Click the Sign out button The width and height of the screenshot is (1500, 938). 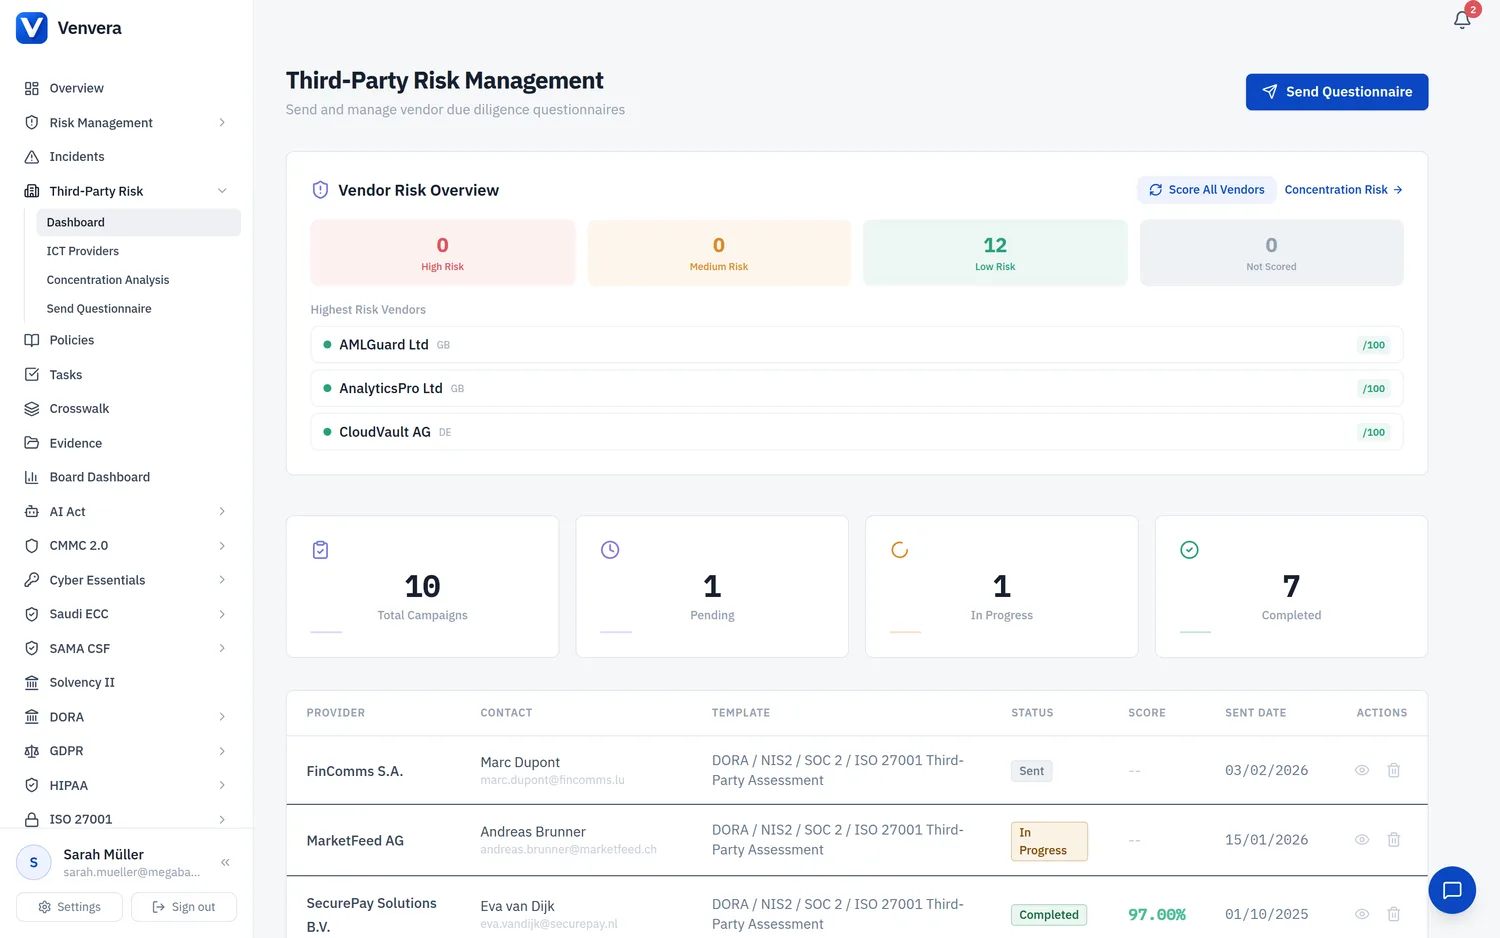coord(184,907)
